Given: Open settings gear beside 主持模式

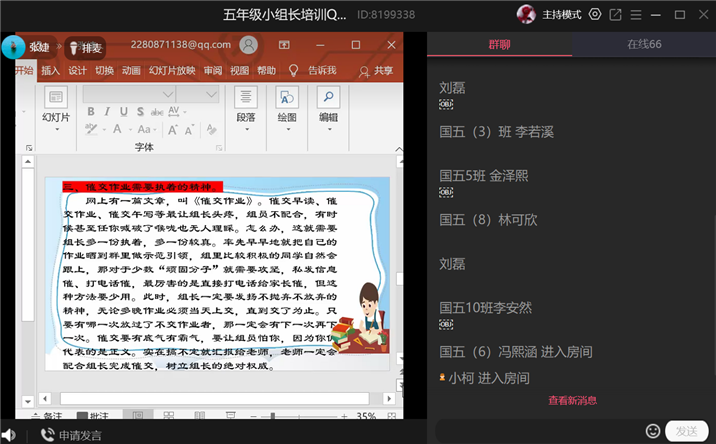Looking at the screenshot, I should 595,15.
